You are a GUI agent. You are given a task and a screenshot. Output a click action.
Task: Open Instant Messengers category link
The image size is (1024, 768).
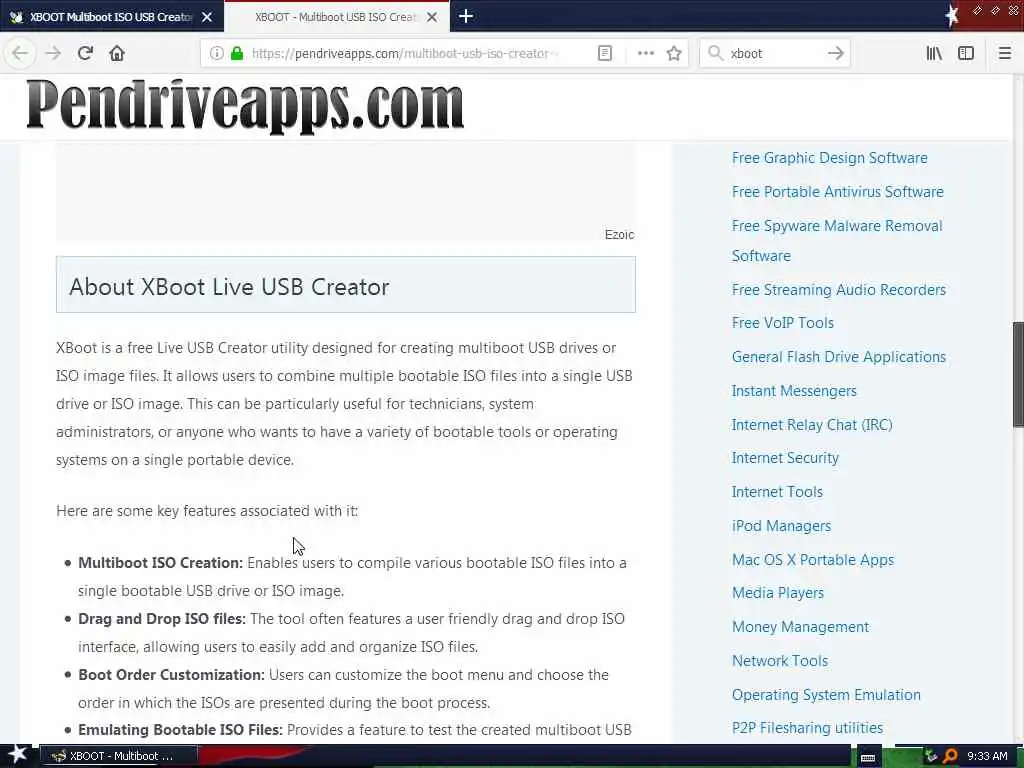click(x=794, y=391)
